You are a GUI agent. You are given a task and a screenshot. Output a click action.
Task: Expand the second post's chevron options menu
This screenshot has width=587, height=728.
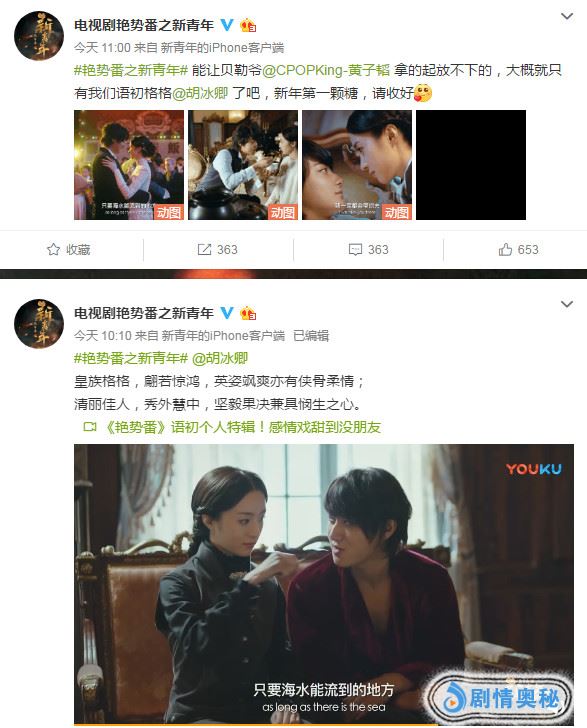(x=567, y=305)
